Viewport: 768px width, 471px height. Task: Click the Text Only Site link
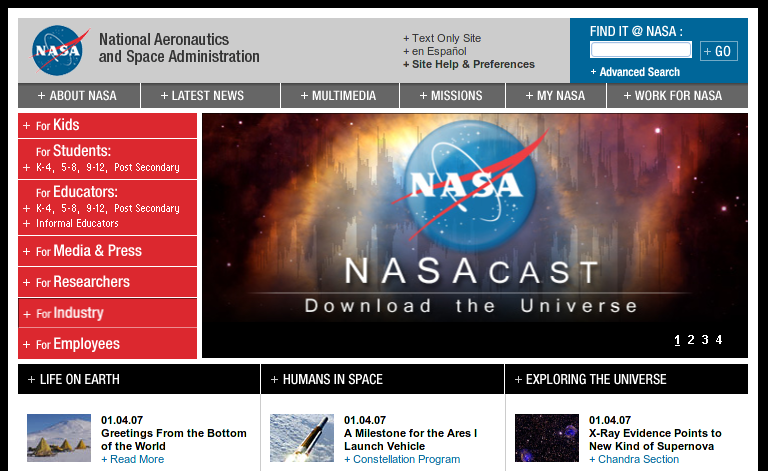(442, 38)
